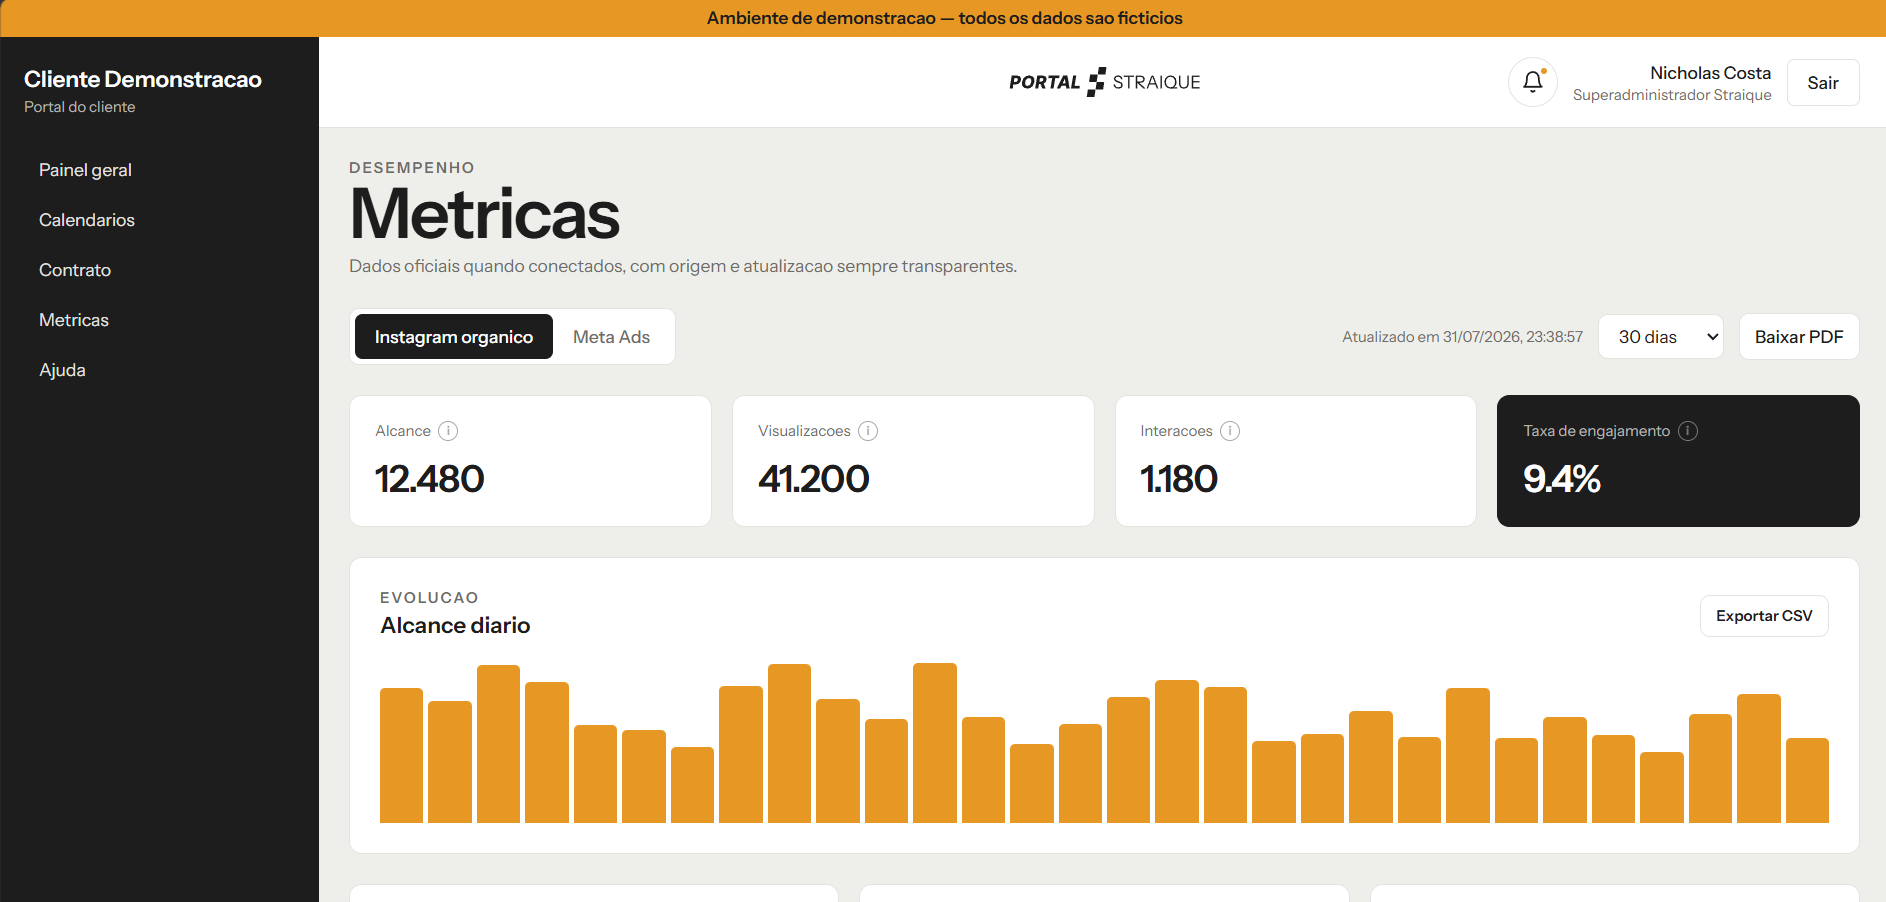Switch to the Instagram organico tab

[454, 337]
